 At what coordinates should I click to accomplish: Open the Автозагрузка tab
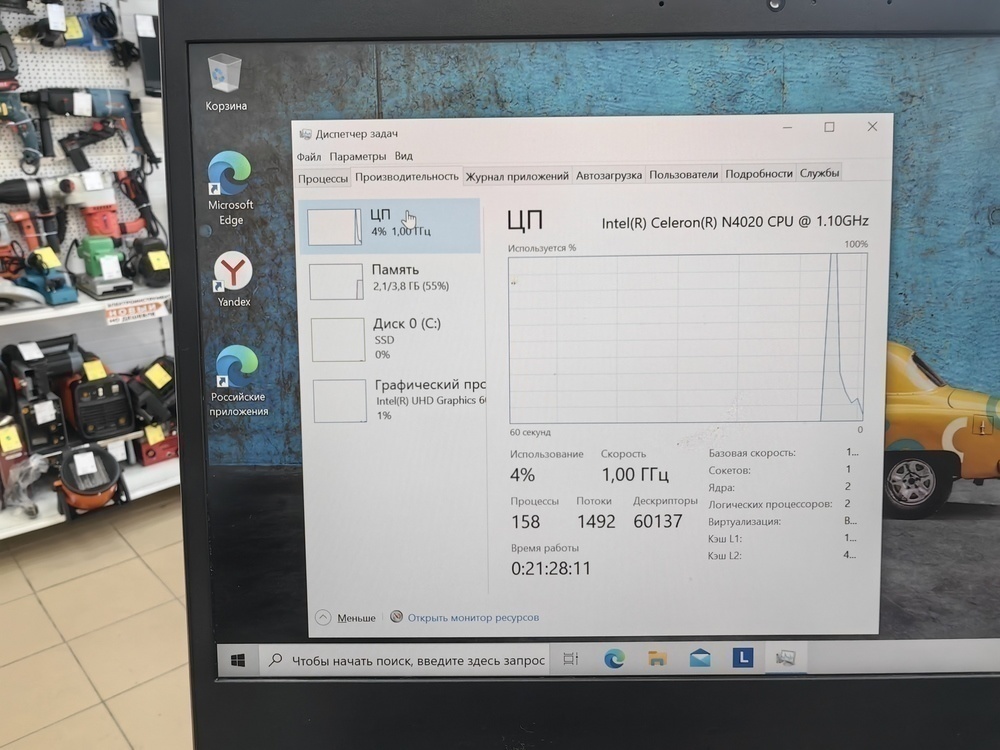(x=607, y=173)
